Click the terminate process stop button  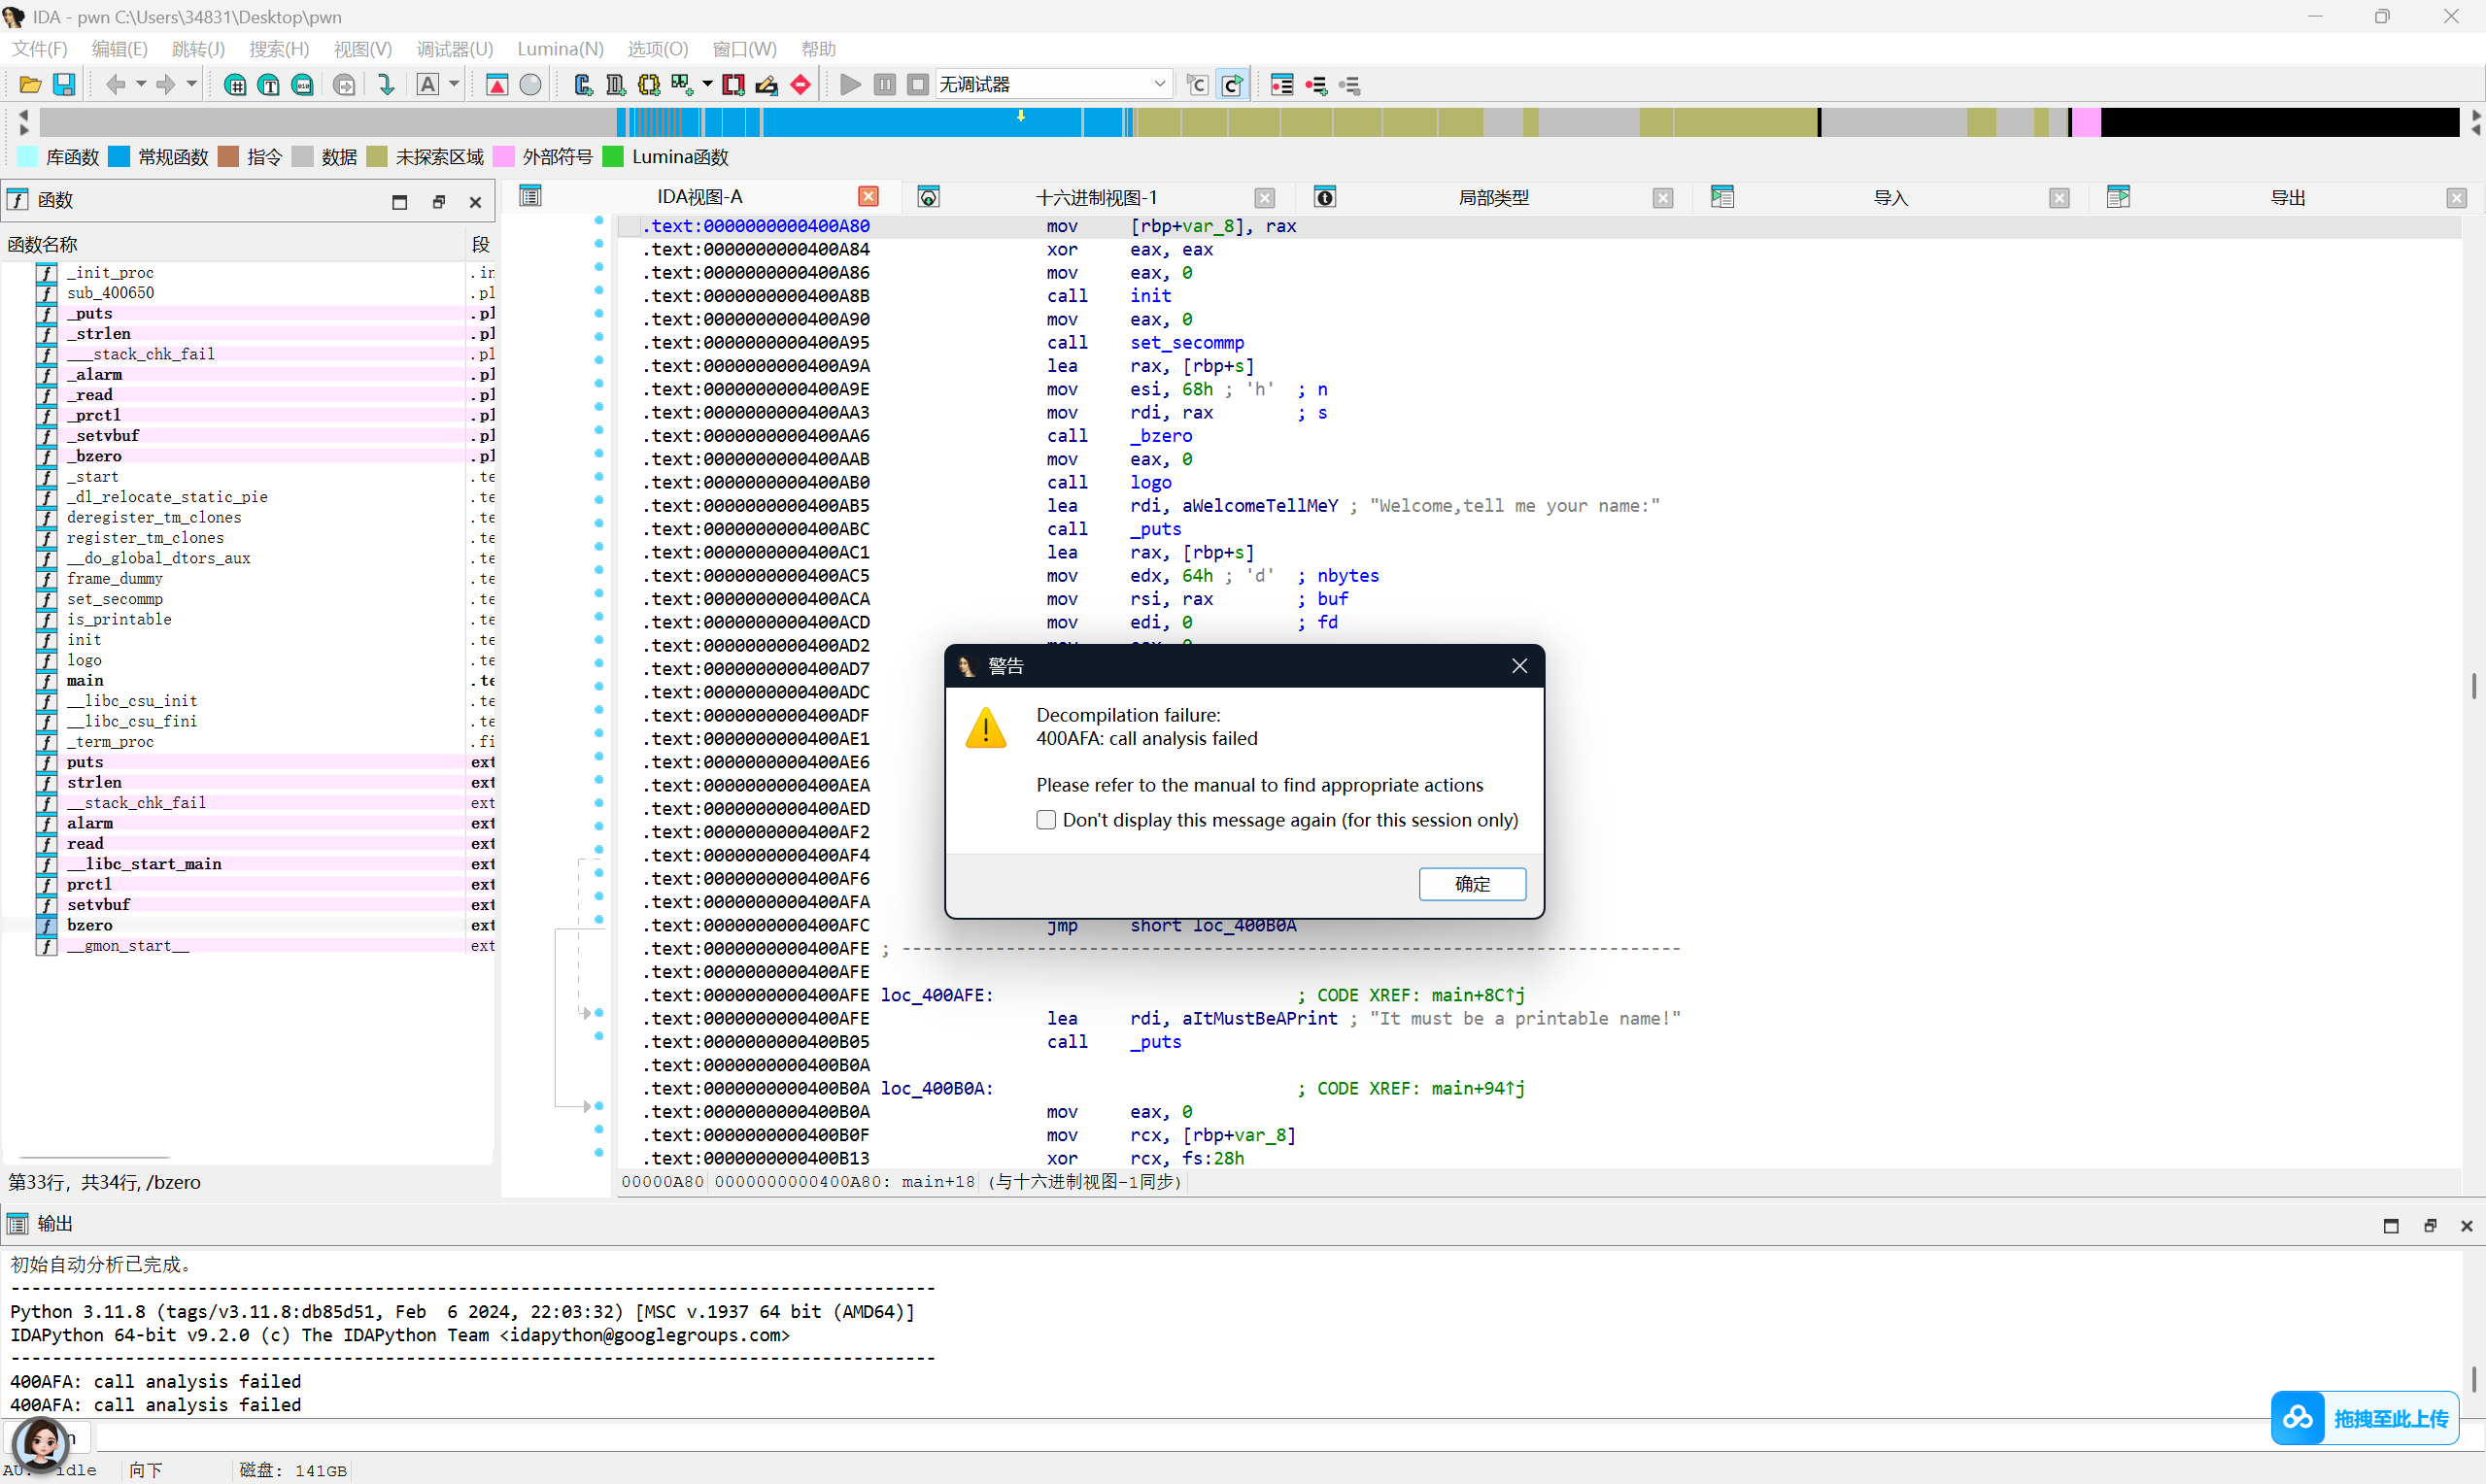click(x=918, y=85)
